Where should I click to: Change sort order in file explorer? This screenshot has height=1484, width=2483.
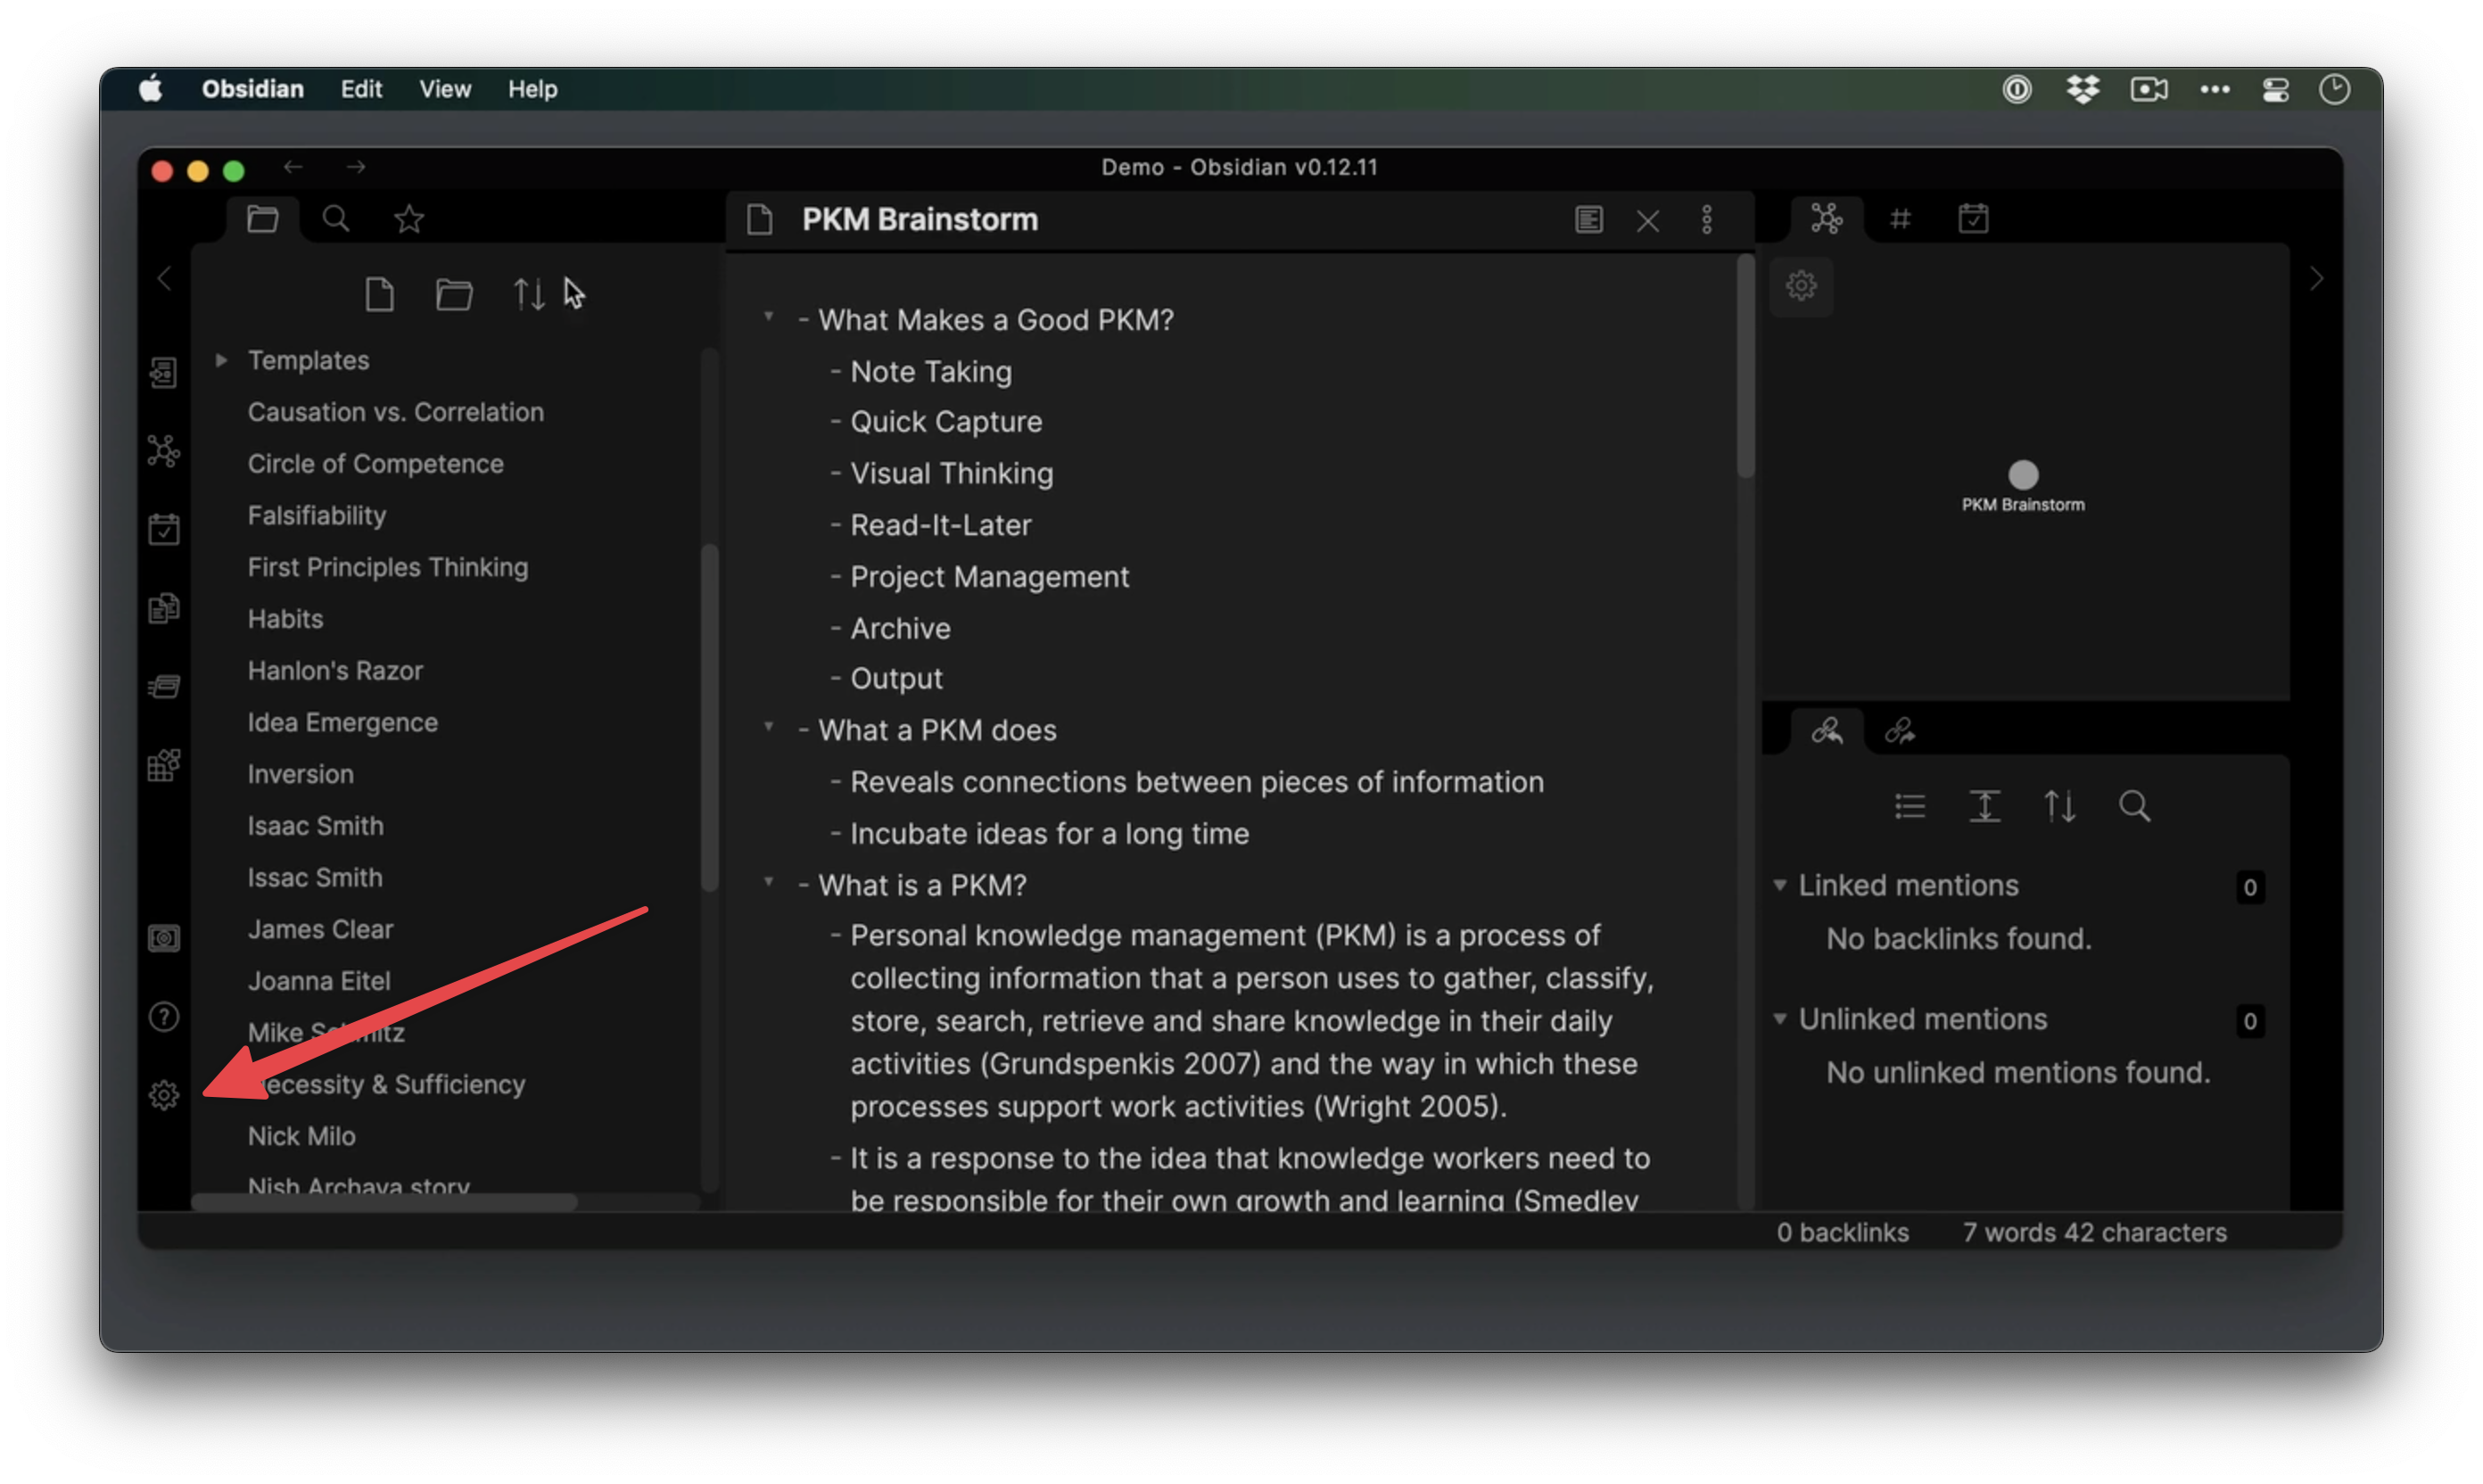coord(528,295)
